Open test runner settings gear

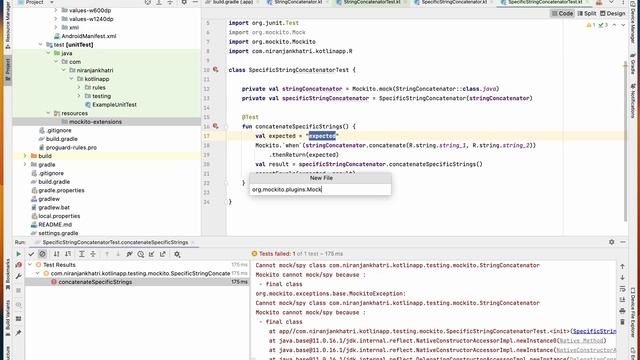click(x=177, y=254)
